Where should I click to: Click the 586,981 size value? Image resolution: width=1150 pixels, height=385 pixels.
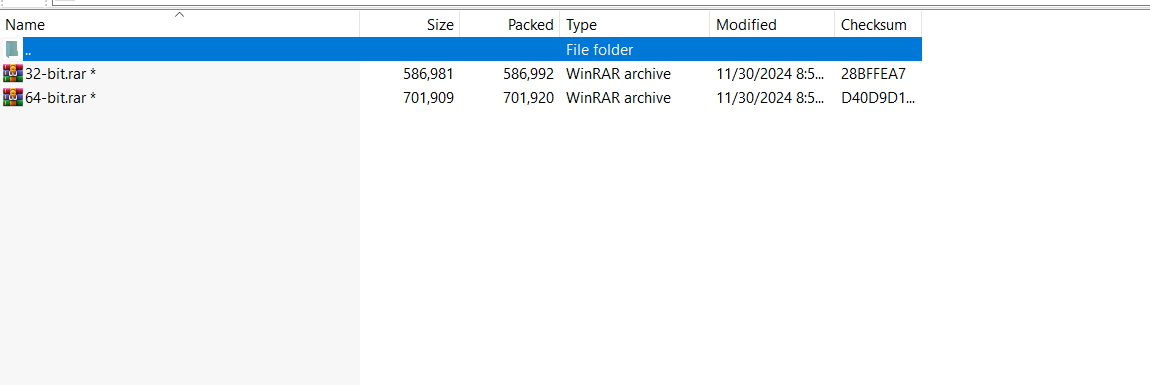[428, 73]
